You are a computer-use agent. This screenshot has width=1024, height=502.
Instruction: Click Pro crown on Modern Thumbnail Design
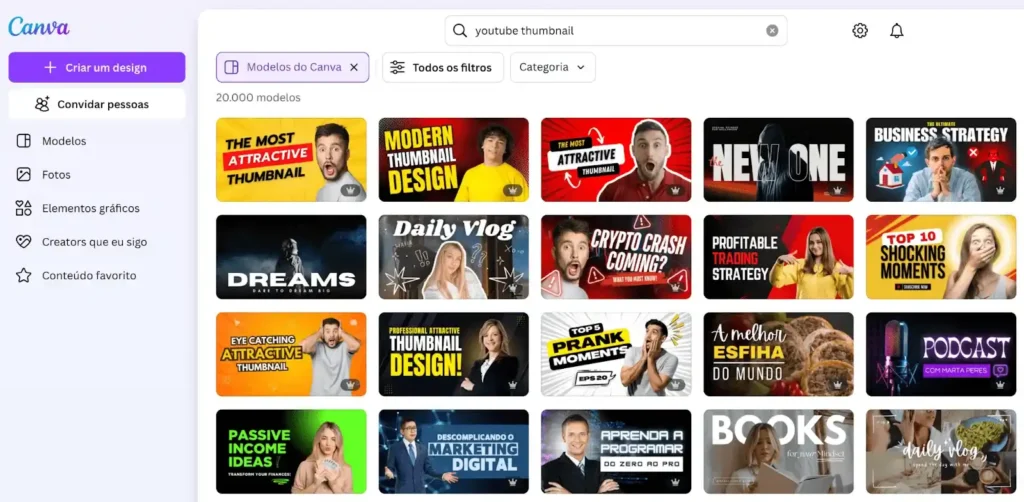tap(513, 191)
